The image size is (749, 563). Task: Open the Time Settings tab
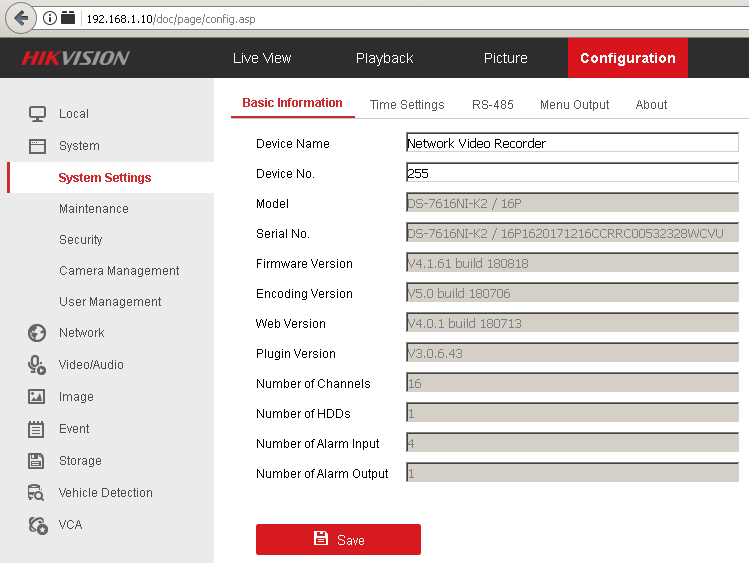[406, 105]
